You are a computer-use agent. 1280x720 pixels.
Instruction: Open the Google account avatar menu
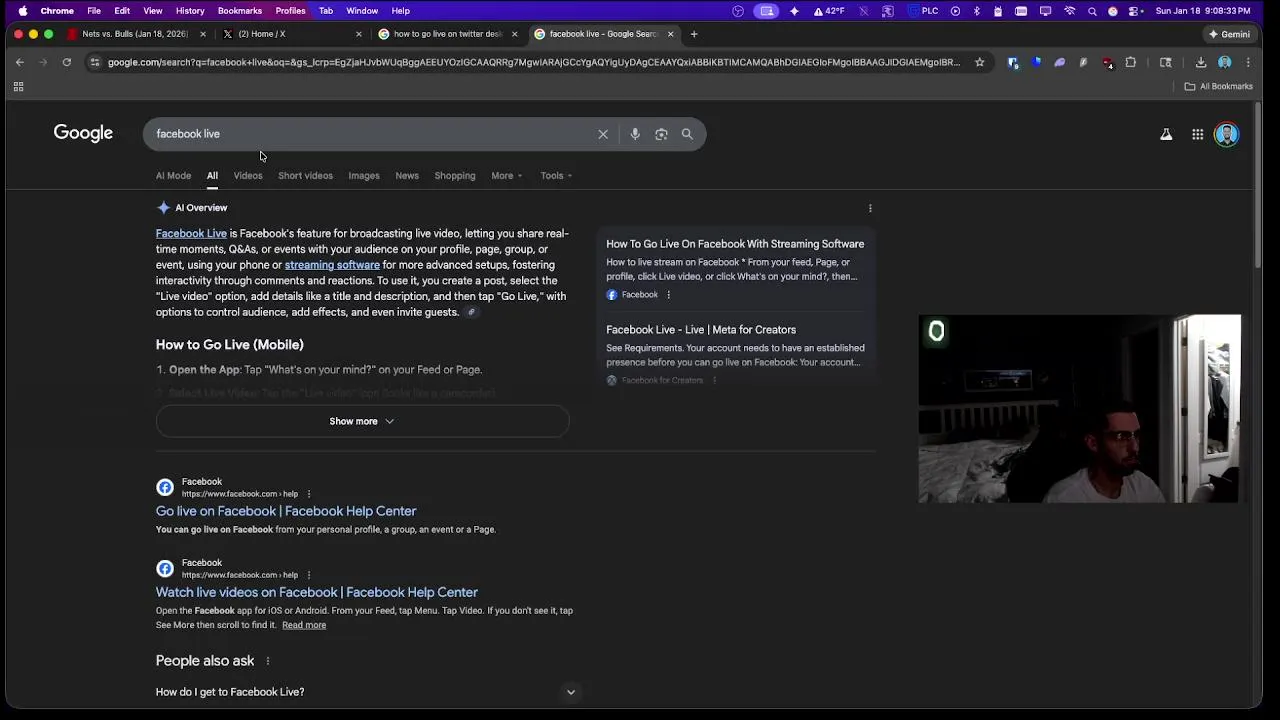(1226, 134)
